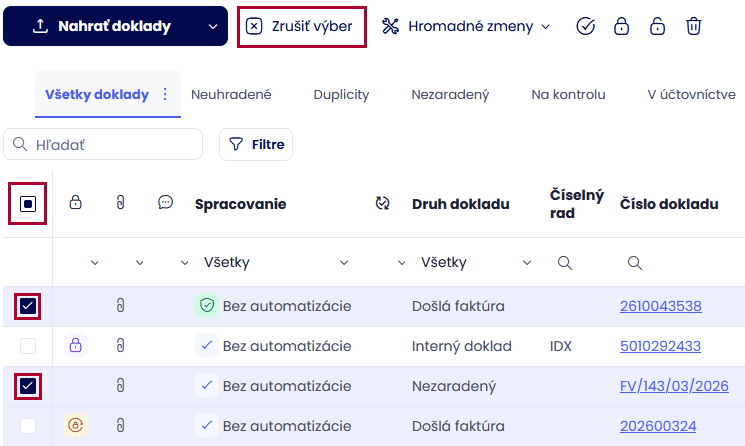Open the Duplicity tab
Screen dimensions: 745x446
[341, 94]
